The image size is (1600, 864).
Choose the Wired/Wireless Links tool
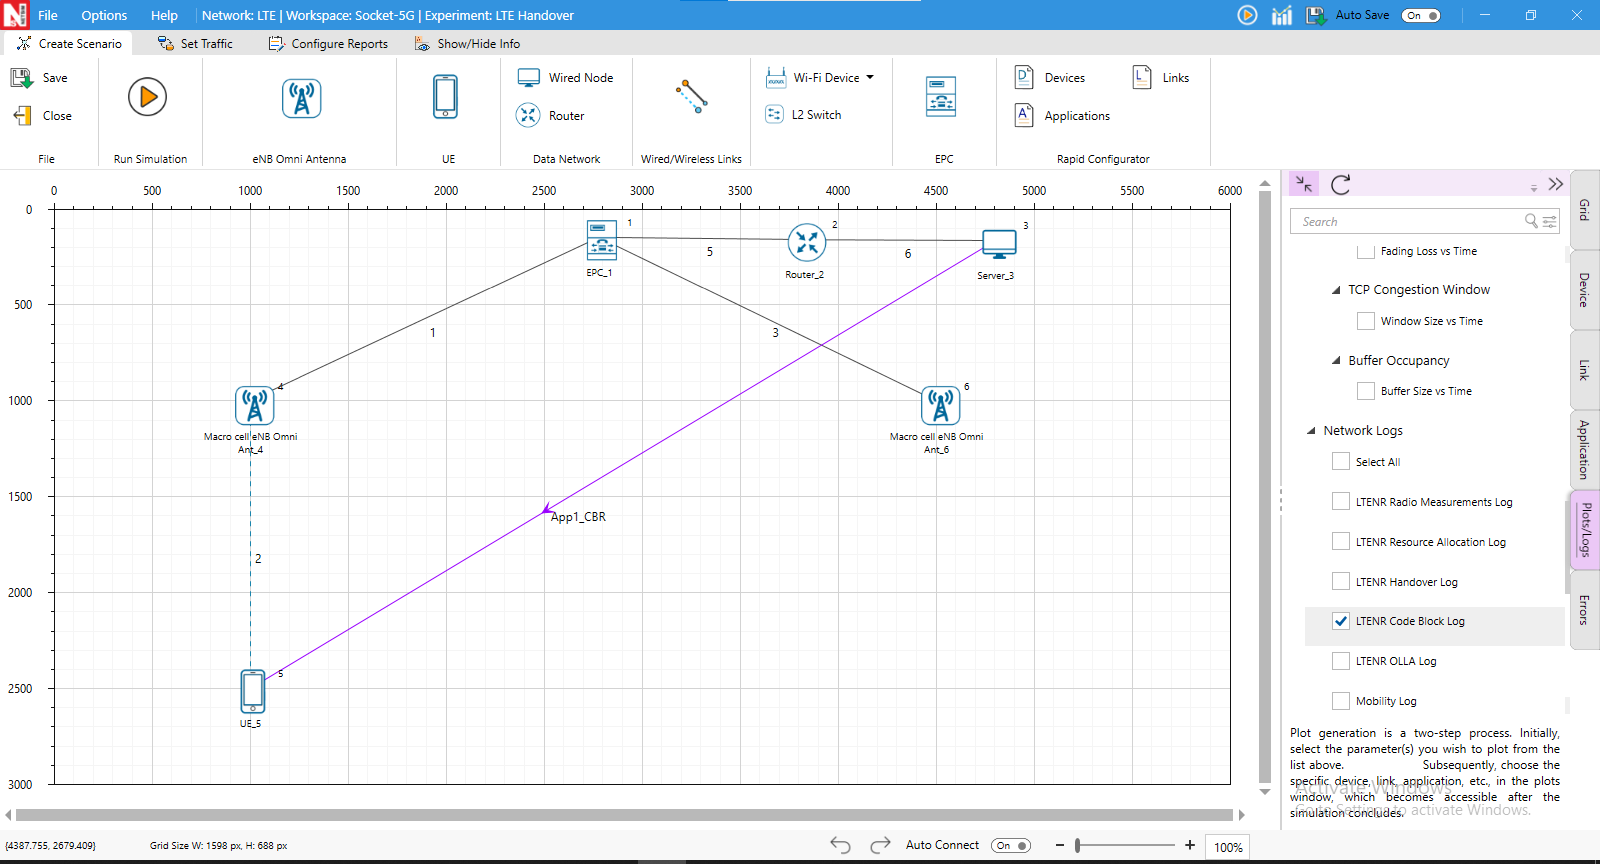691,97
